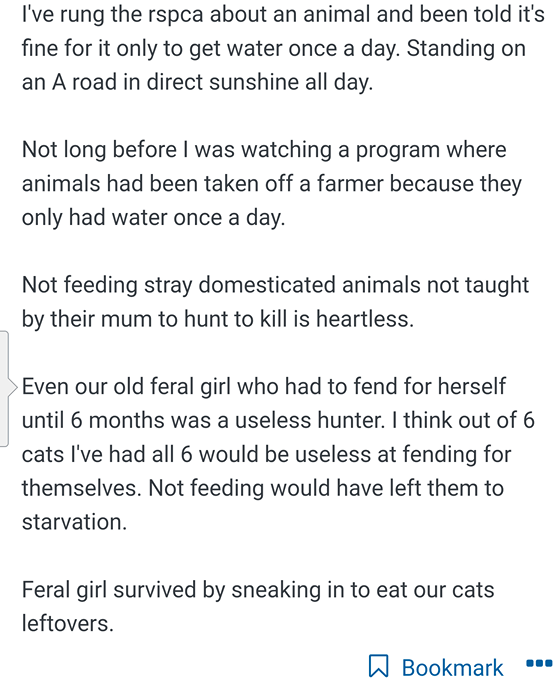Click the line starting "Even our old feral girl"

(263, 387)
